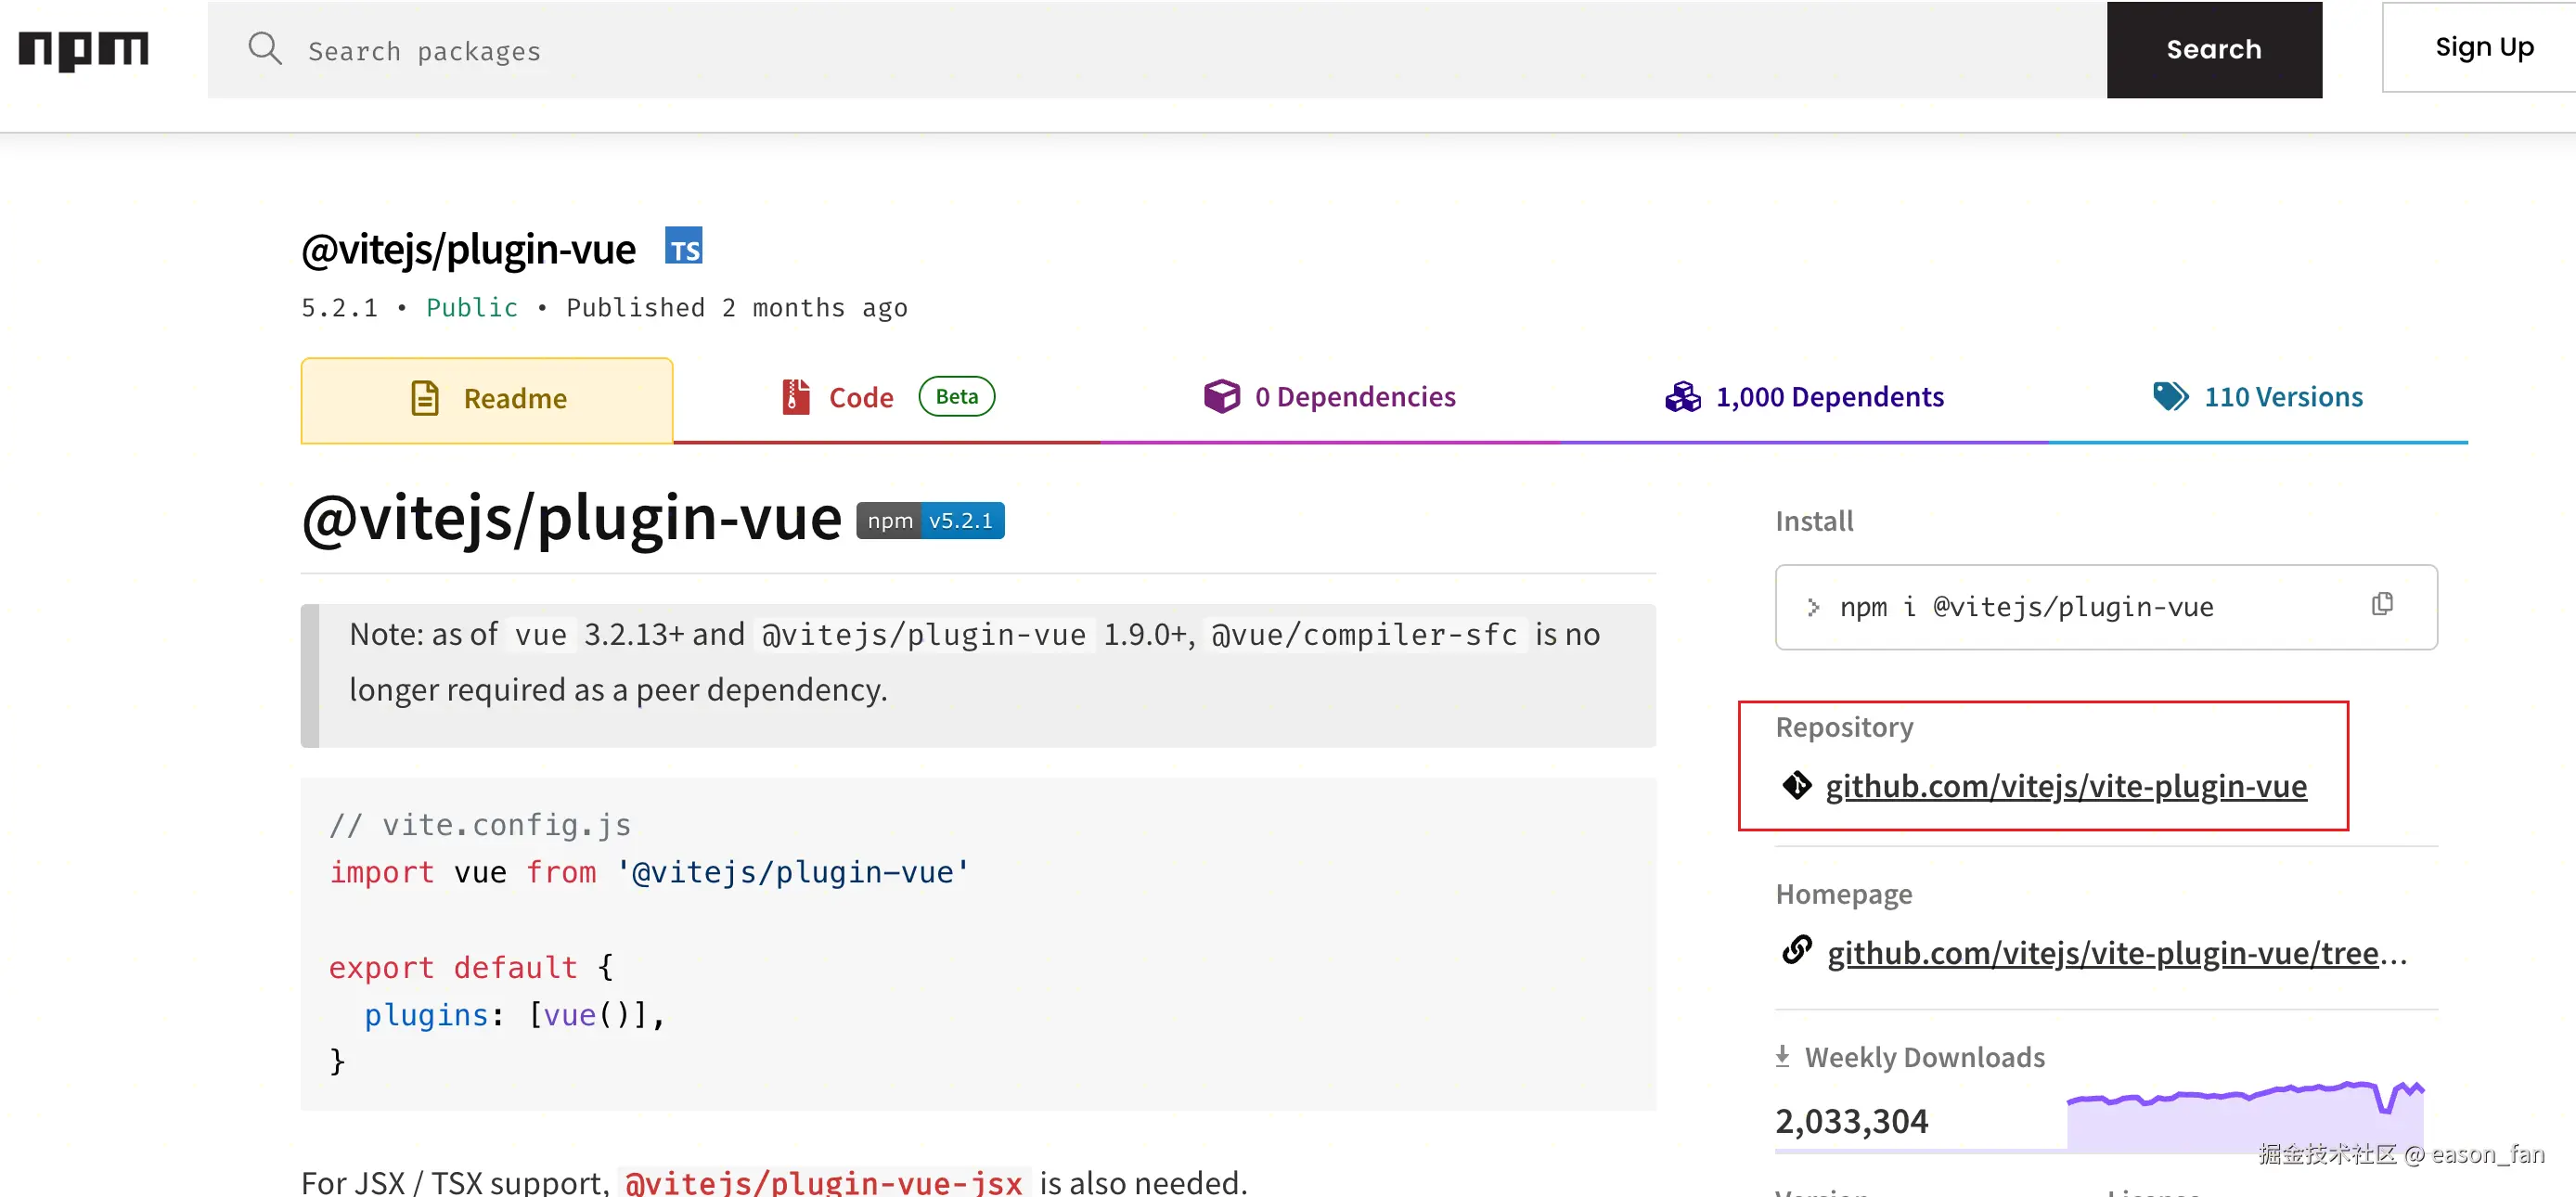The width and height of the screenshot is (2576, 1197).
Task: Click the TypeScript TS badge icon
Action: (x=683, y=247)
